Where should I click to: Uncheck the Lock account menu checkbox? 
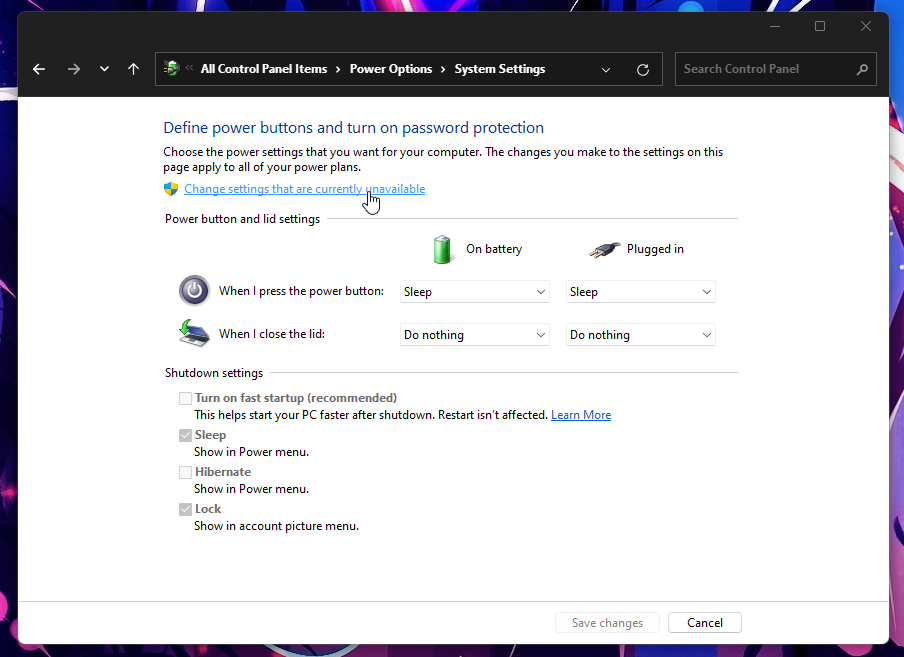point(185,509)
